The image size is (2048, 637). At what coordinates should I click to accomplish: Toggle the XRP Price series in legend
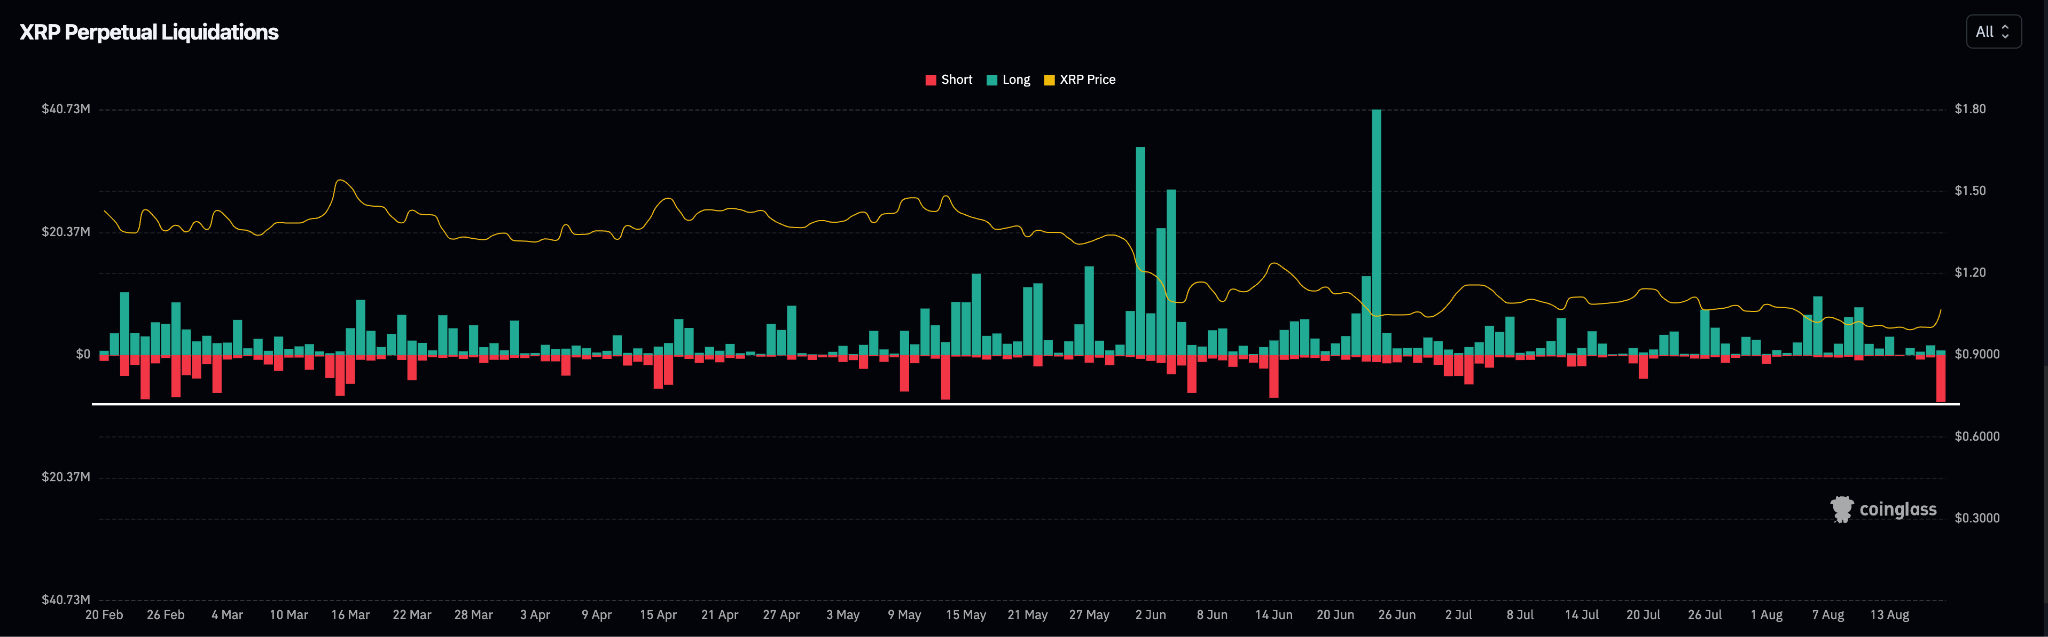pyautogui.click(x=1079, y=80)
